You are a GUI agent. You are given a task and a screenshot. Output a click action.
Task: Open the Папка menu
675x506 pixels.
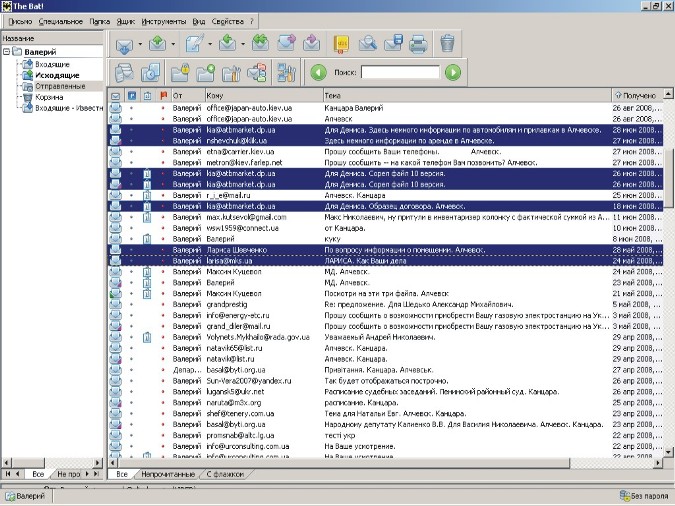(99, 22)
